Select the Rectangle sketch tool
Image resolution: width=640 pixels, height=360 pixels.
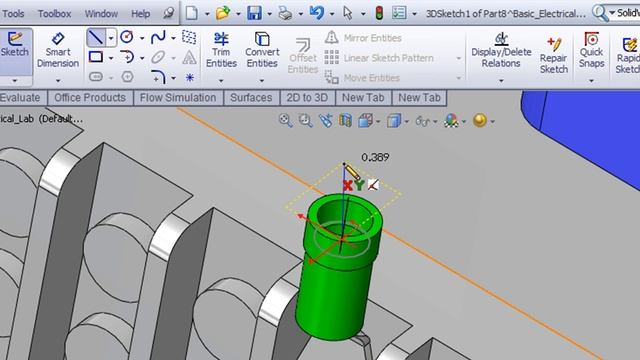click(x=96, y=57)
